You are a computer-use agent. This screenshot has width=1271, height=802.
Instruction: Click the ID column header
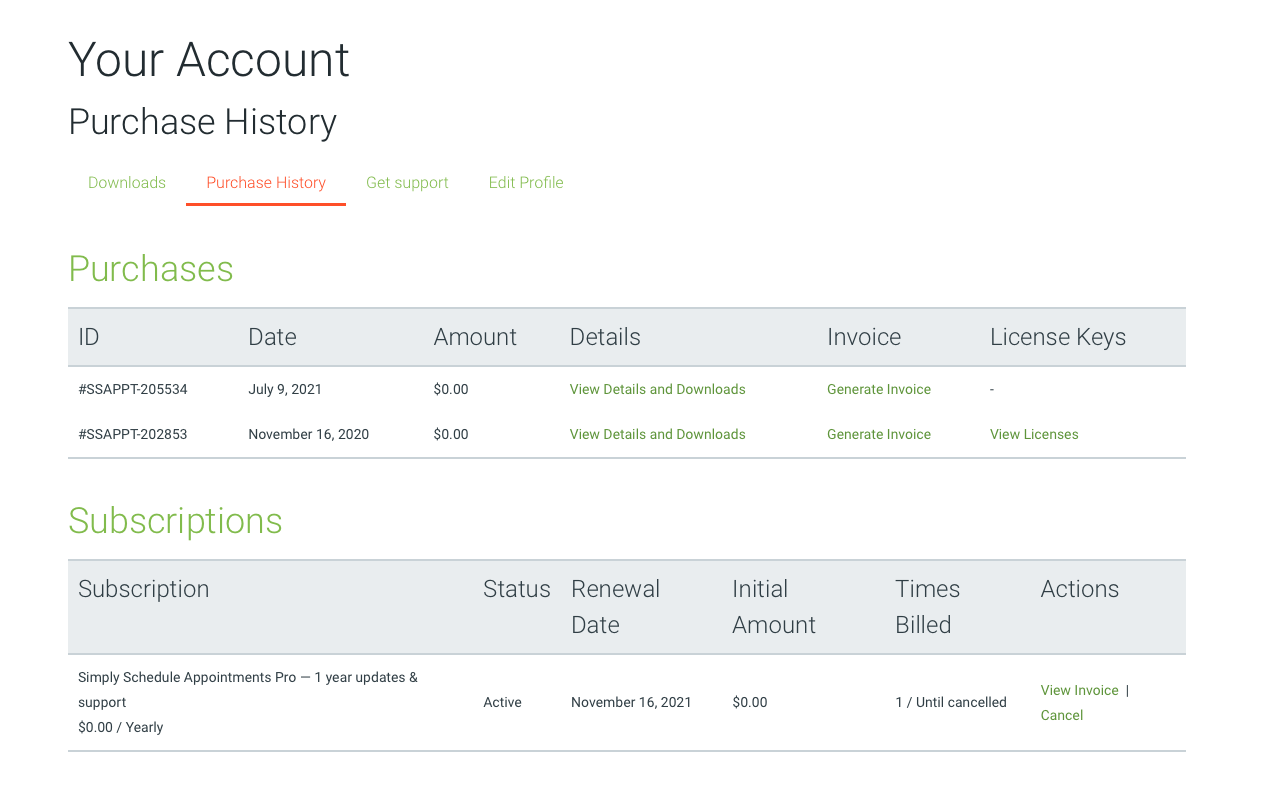point(88,337)
